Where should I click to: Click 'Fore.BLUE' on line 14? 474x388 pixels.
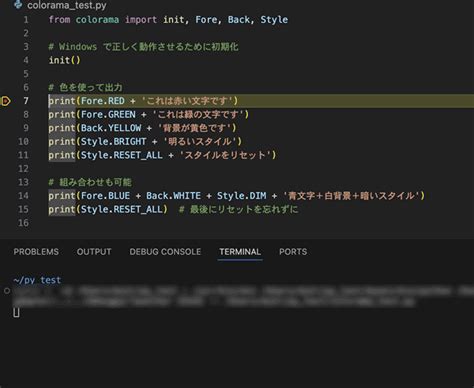click(x=105, y=196)
